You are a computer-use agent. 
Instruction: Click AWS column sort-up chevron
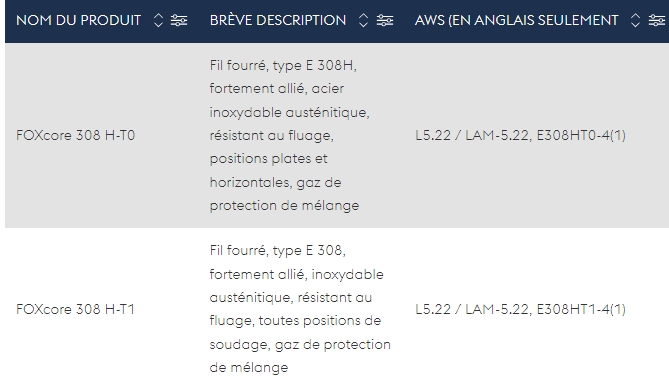(635, 16)
